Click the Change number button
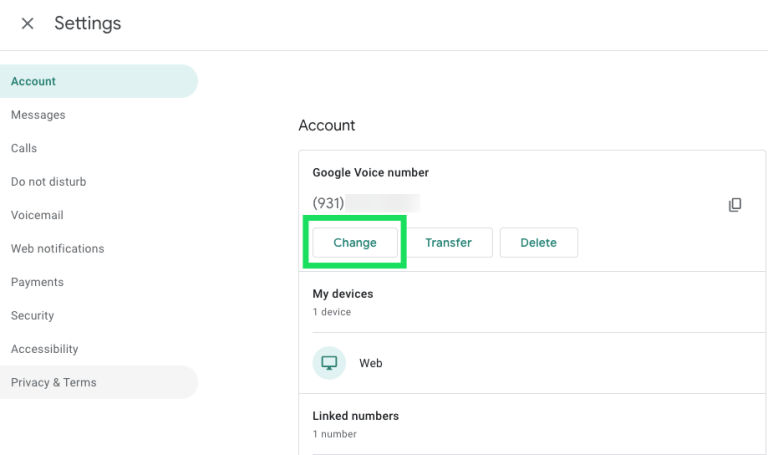768x455 pixels. click(x=355, y=242)
